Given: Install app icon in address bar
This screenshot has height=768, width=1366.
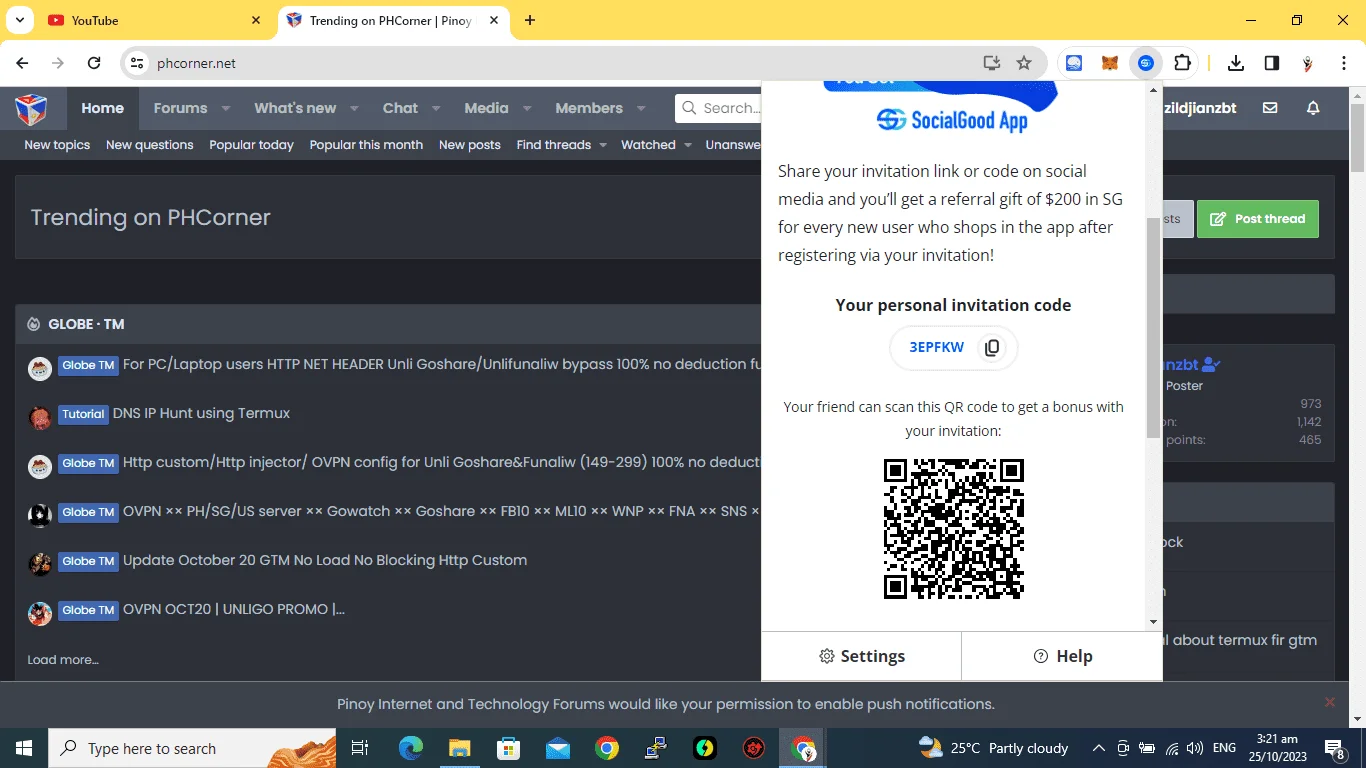Looking at the screenshot, I should pyautogui.click(x=992, y=63).
